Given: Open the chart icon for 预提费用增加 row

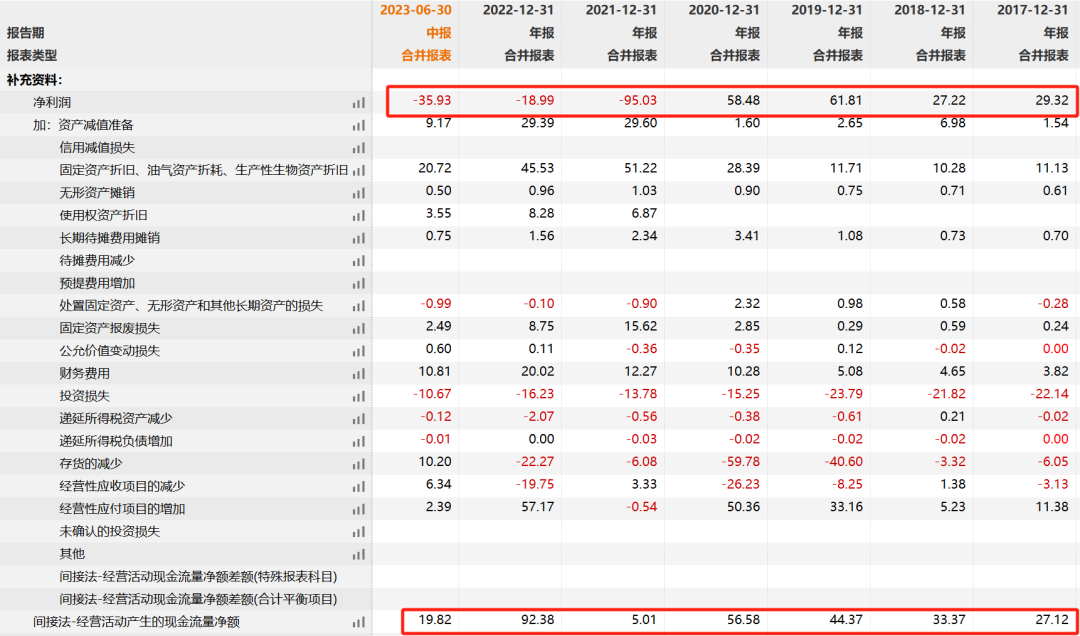Looking at the screenshot, I should [x=358, y=283].
